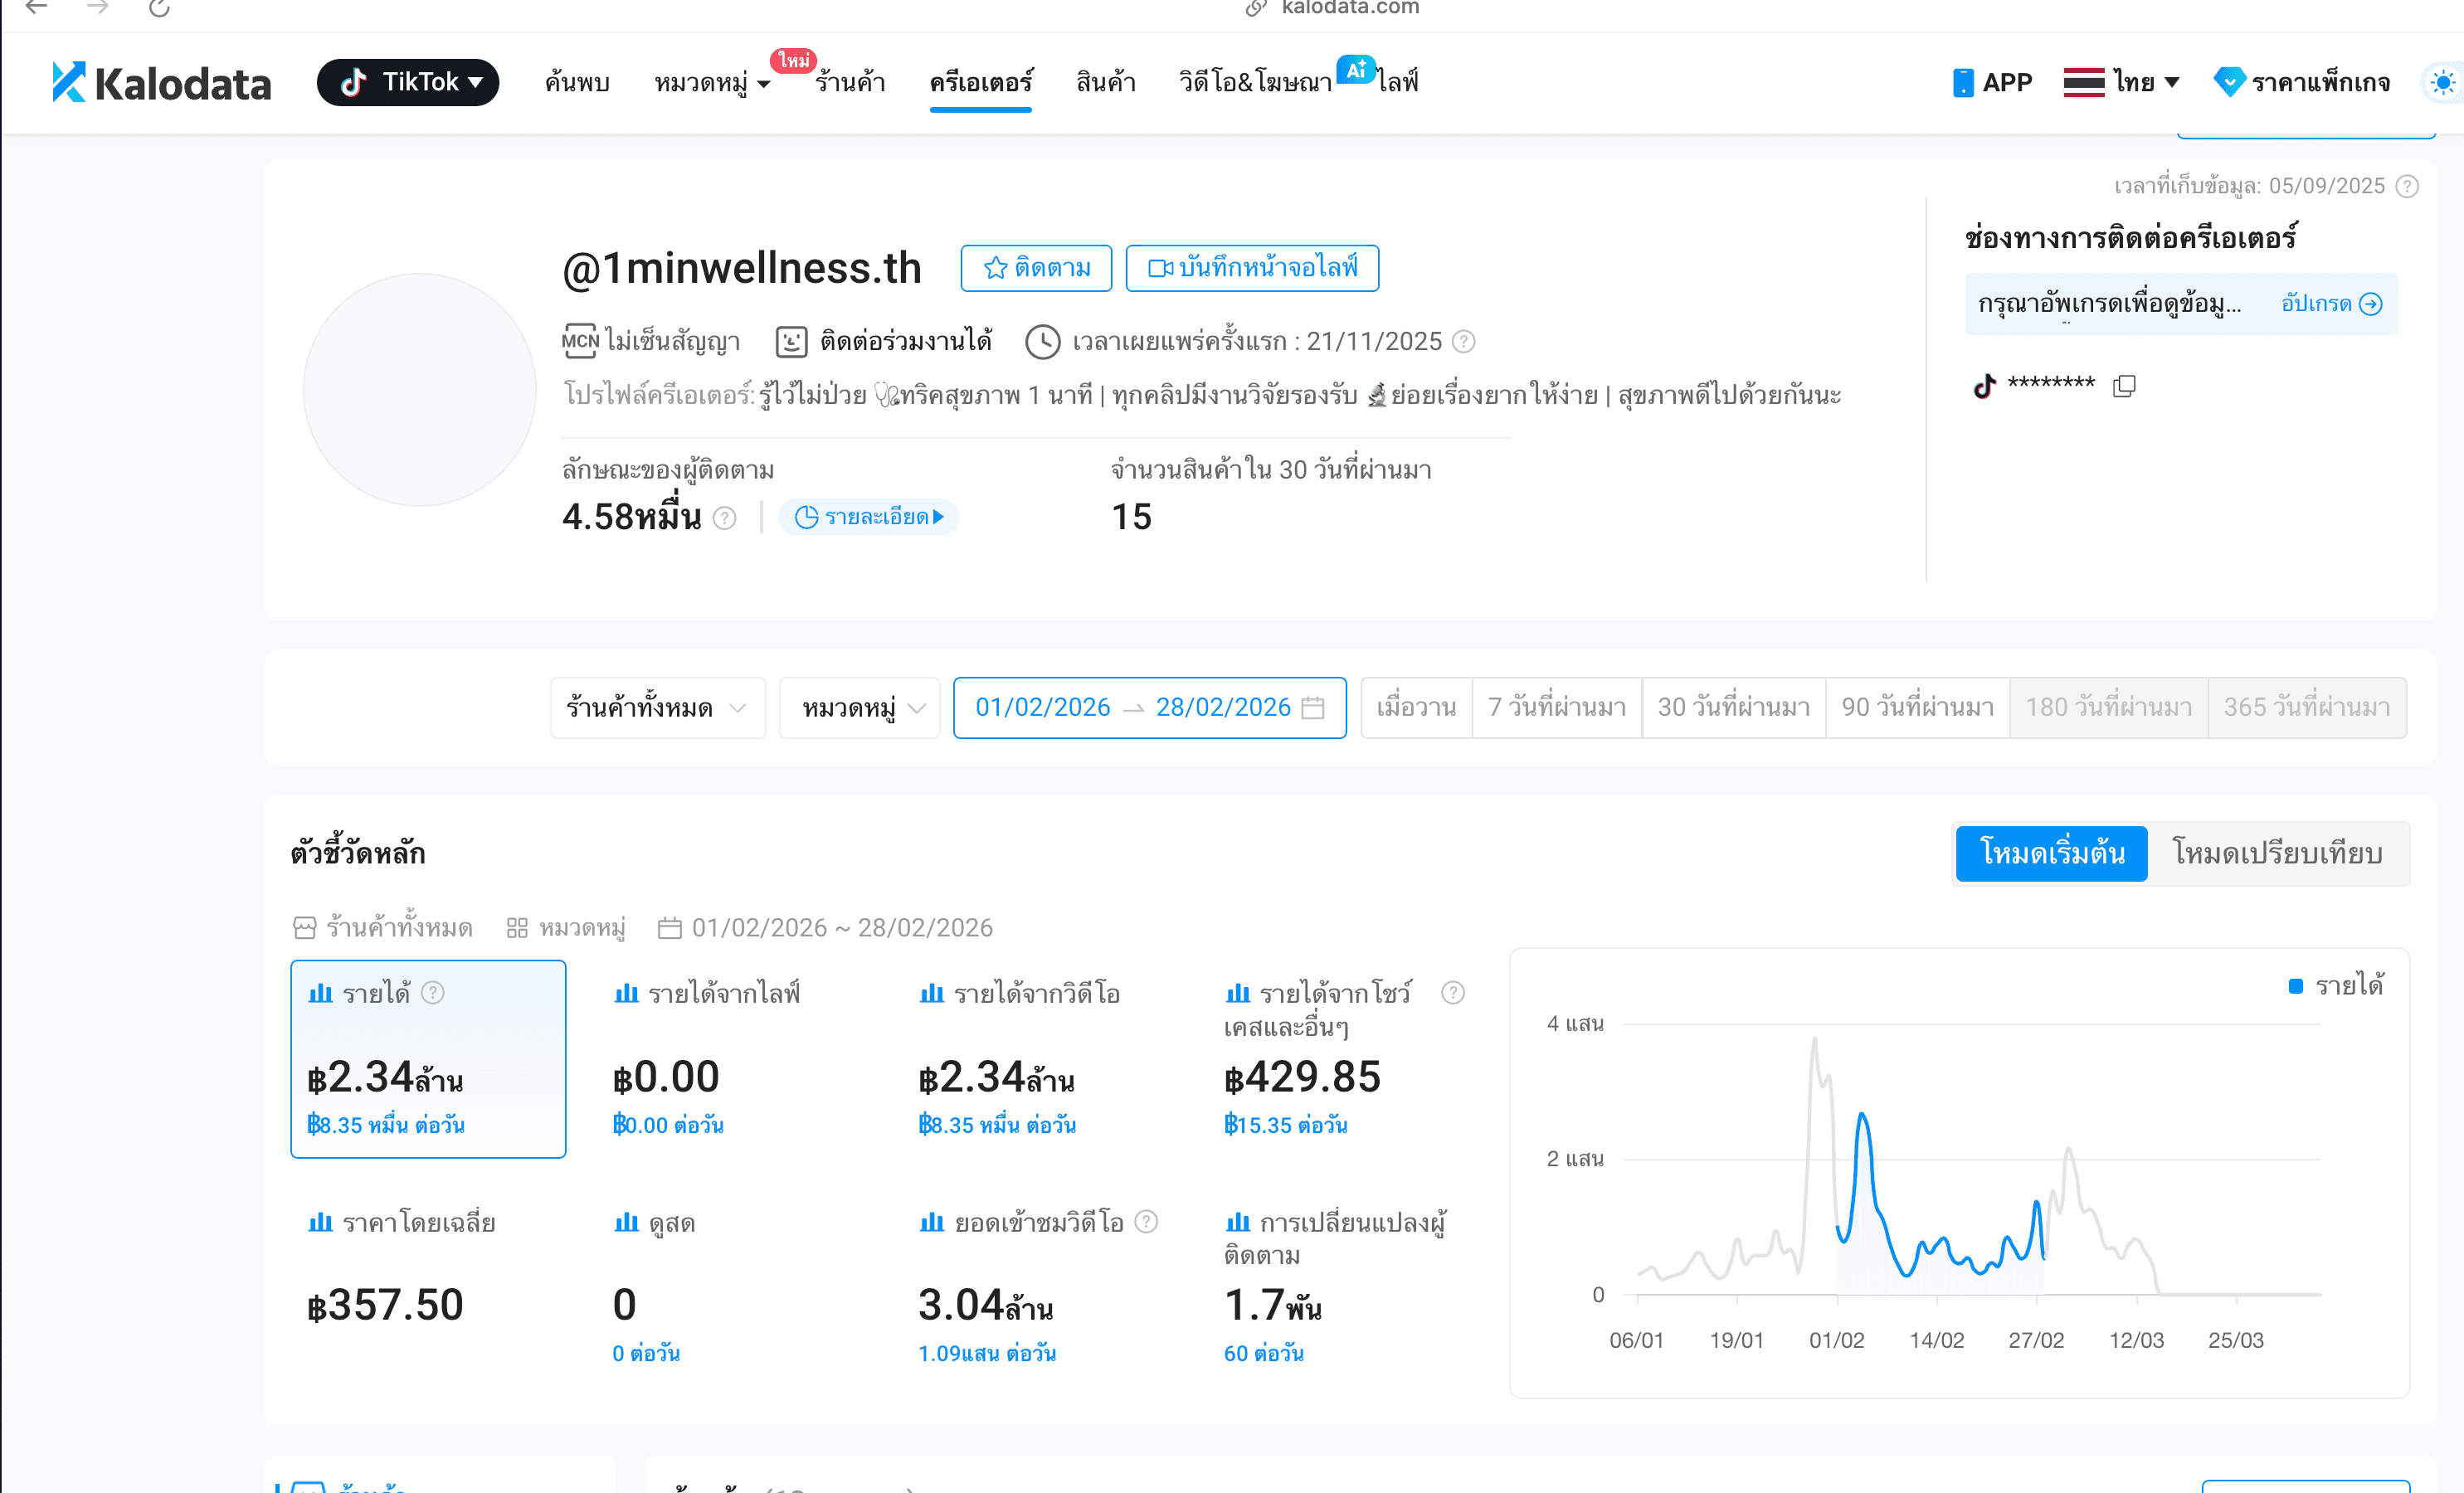Click the TikTok contact icon
Screen dimensions: 2464x1493
coord(1985,386)
